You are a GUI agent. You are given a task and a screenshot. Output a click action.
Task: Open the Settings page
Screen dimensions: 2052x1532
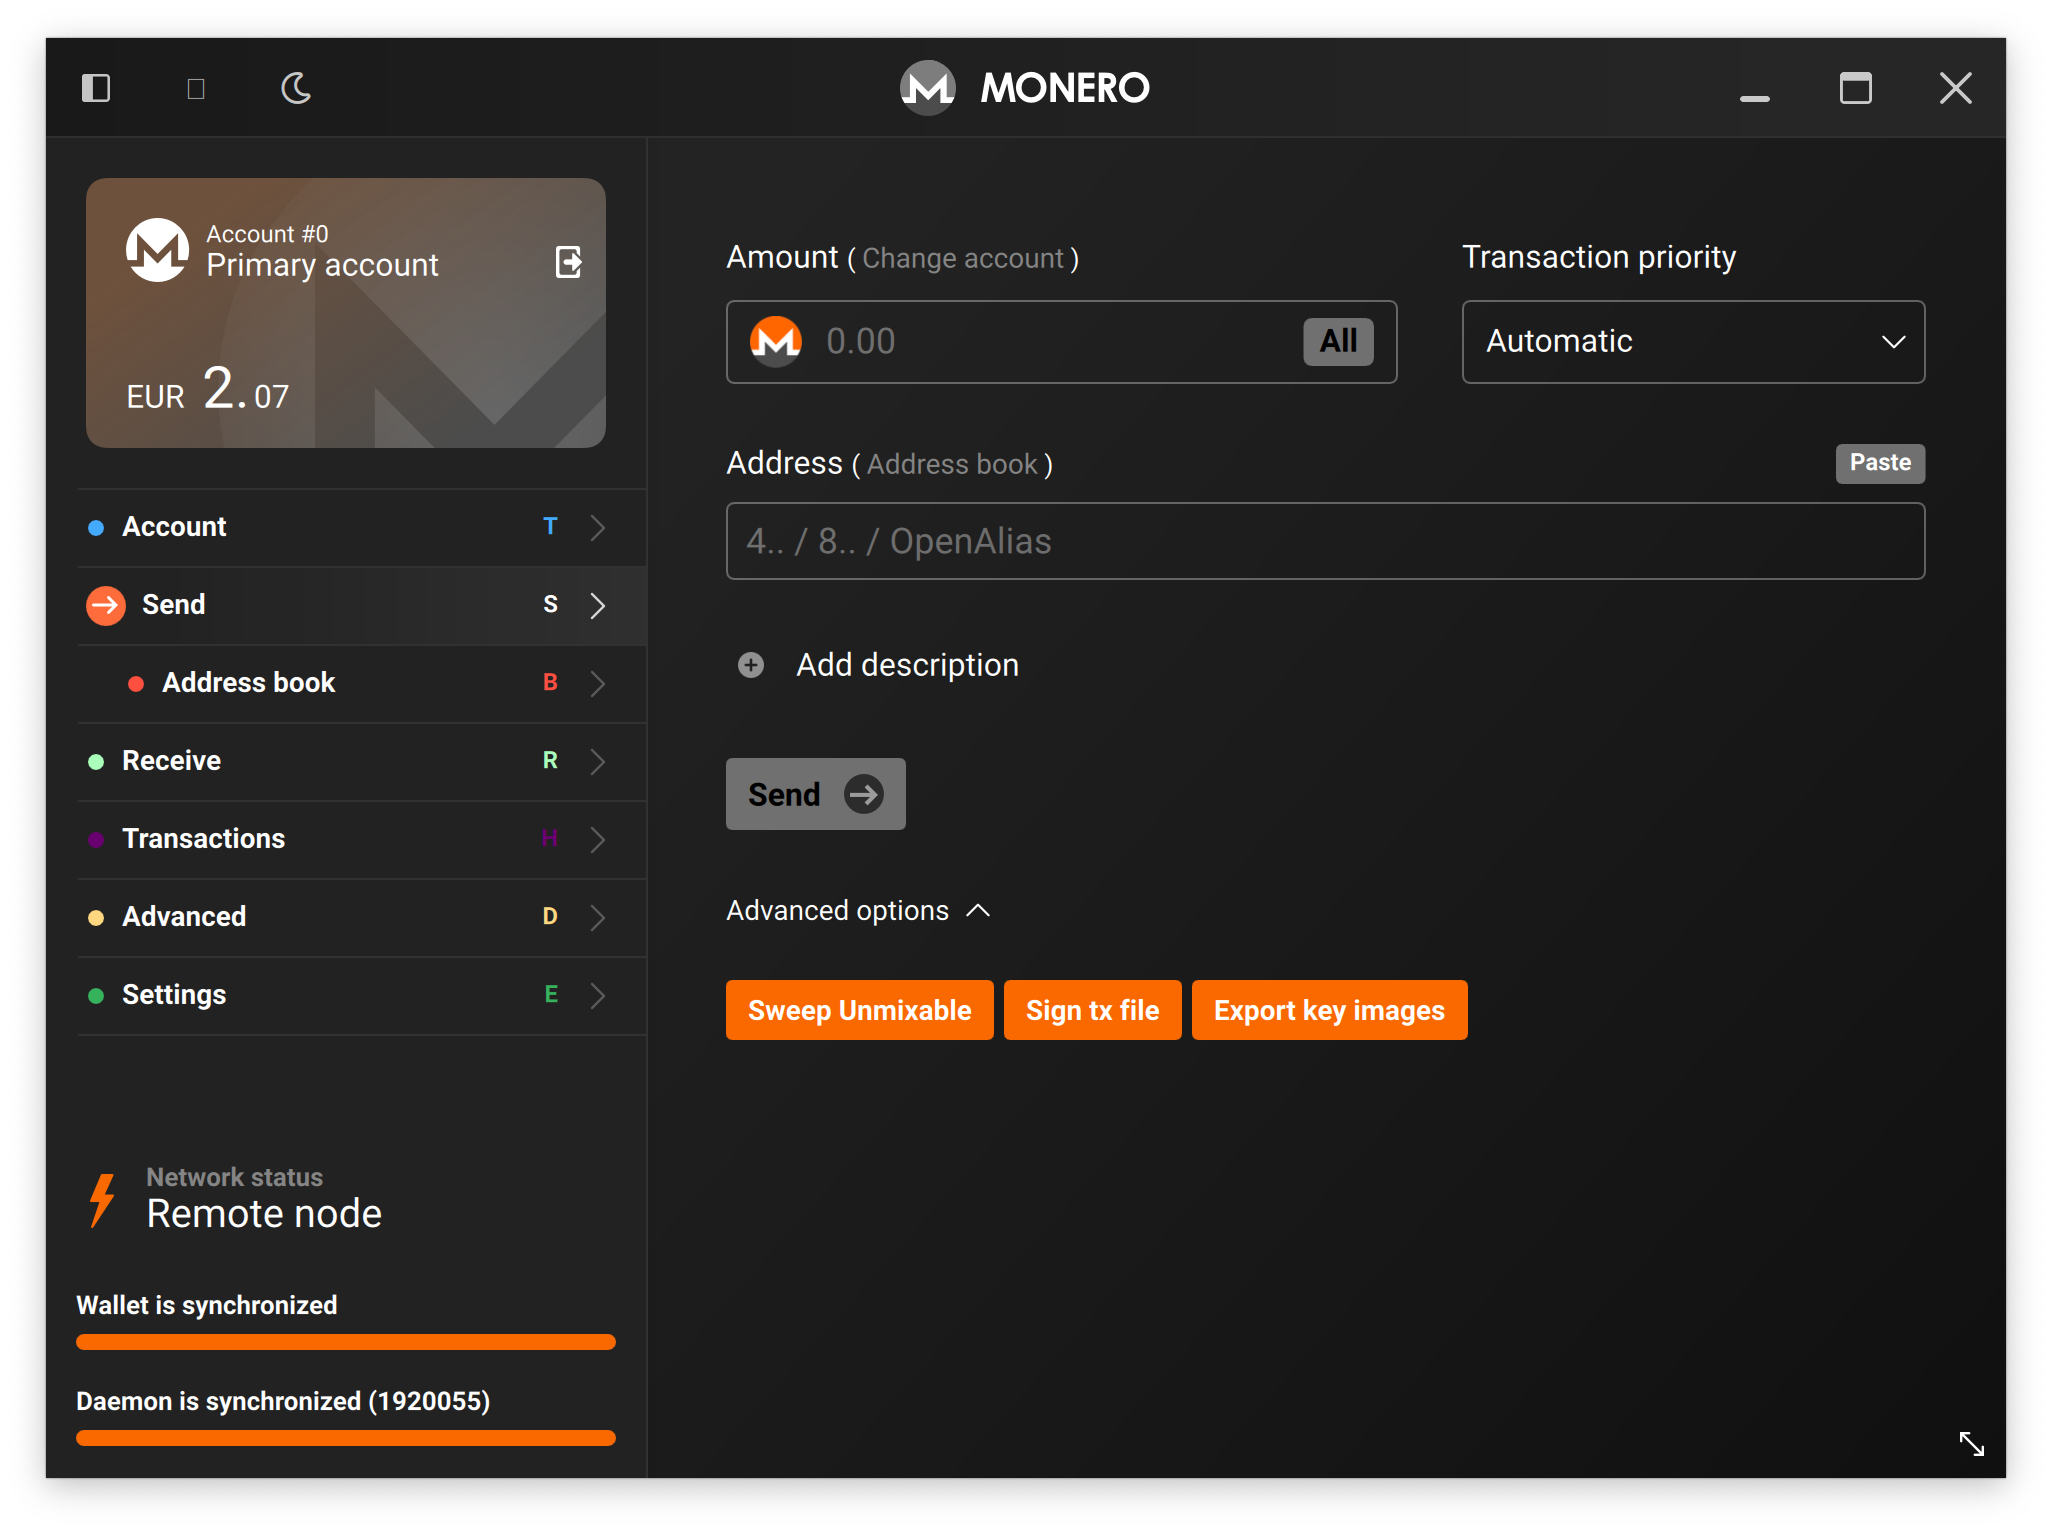pyautogui.click(x=362, y=995)
